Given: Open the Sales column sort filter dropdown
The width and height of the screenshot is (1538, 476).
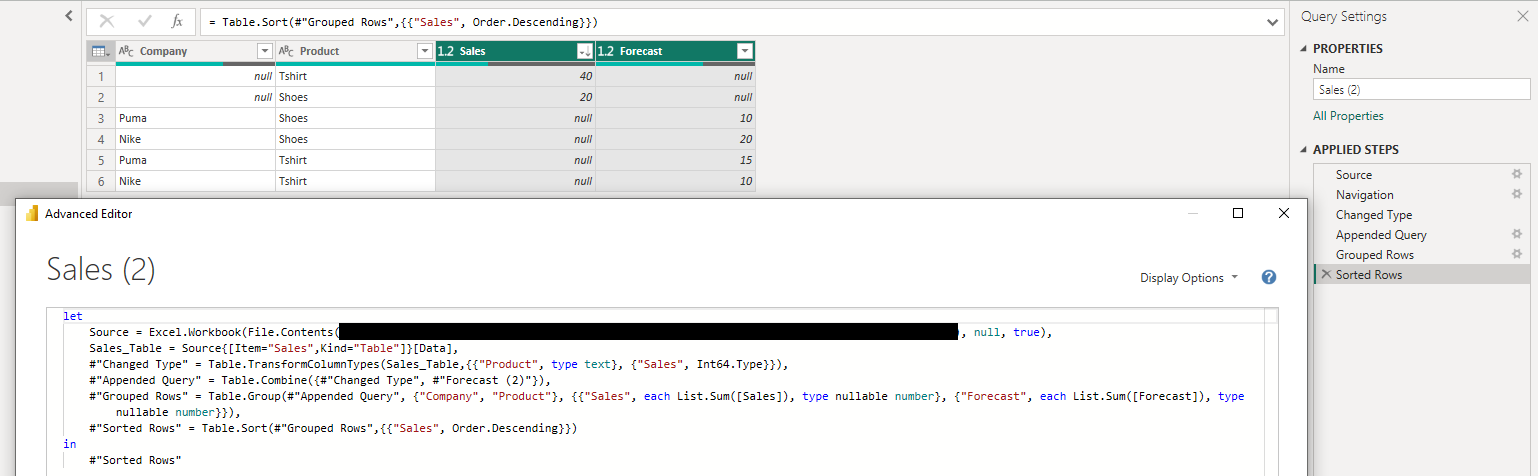Looking at the screenshot, I should point(584,51).
